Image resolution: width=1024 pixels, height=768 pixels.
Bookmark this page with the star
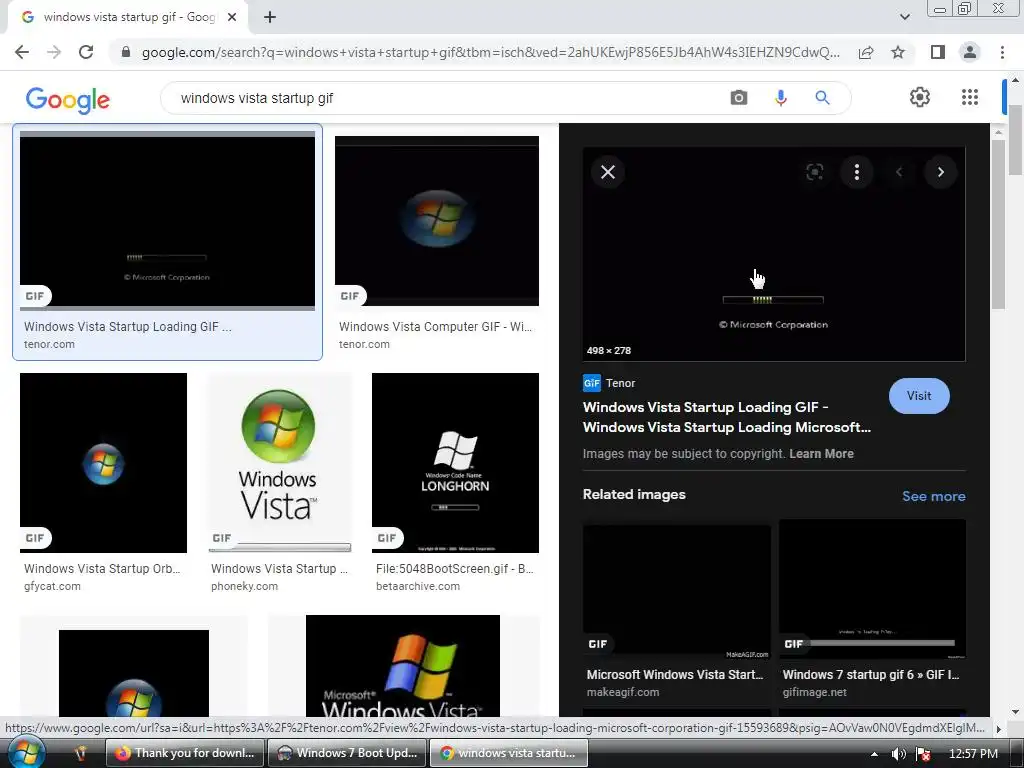(898, 52)
